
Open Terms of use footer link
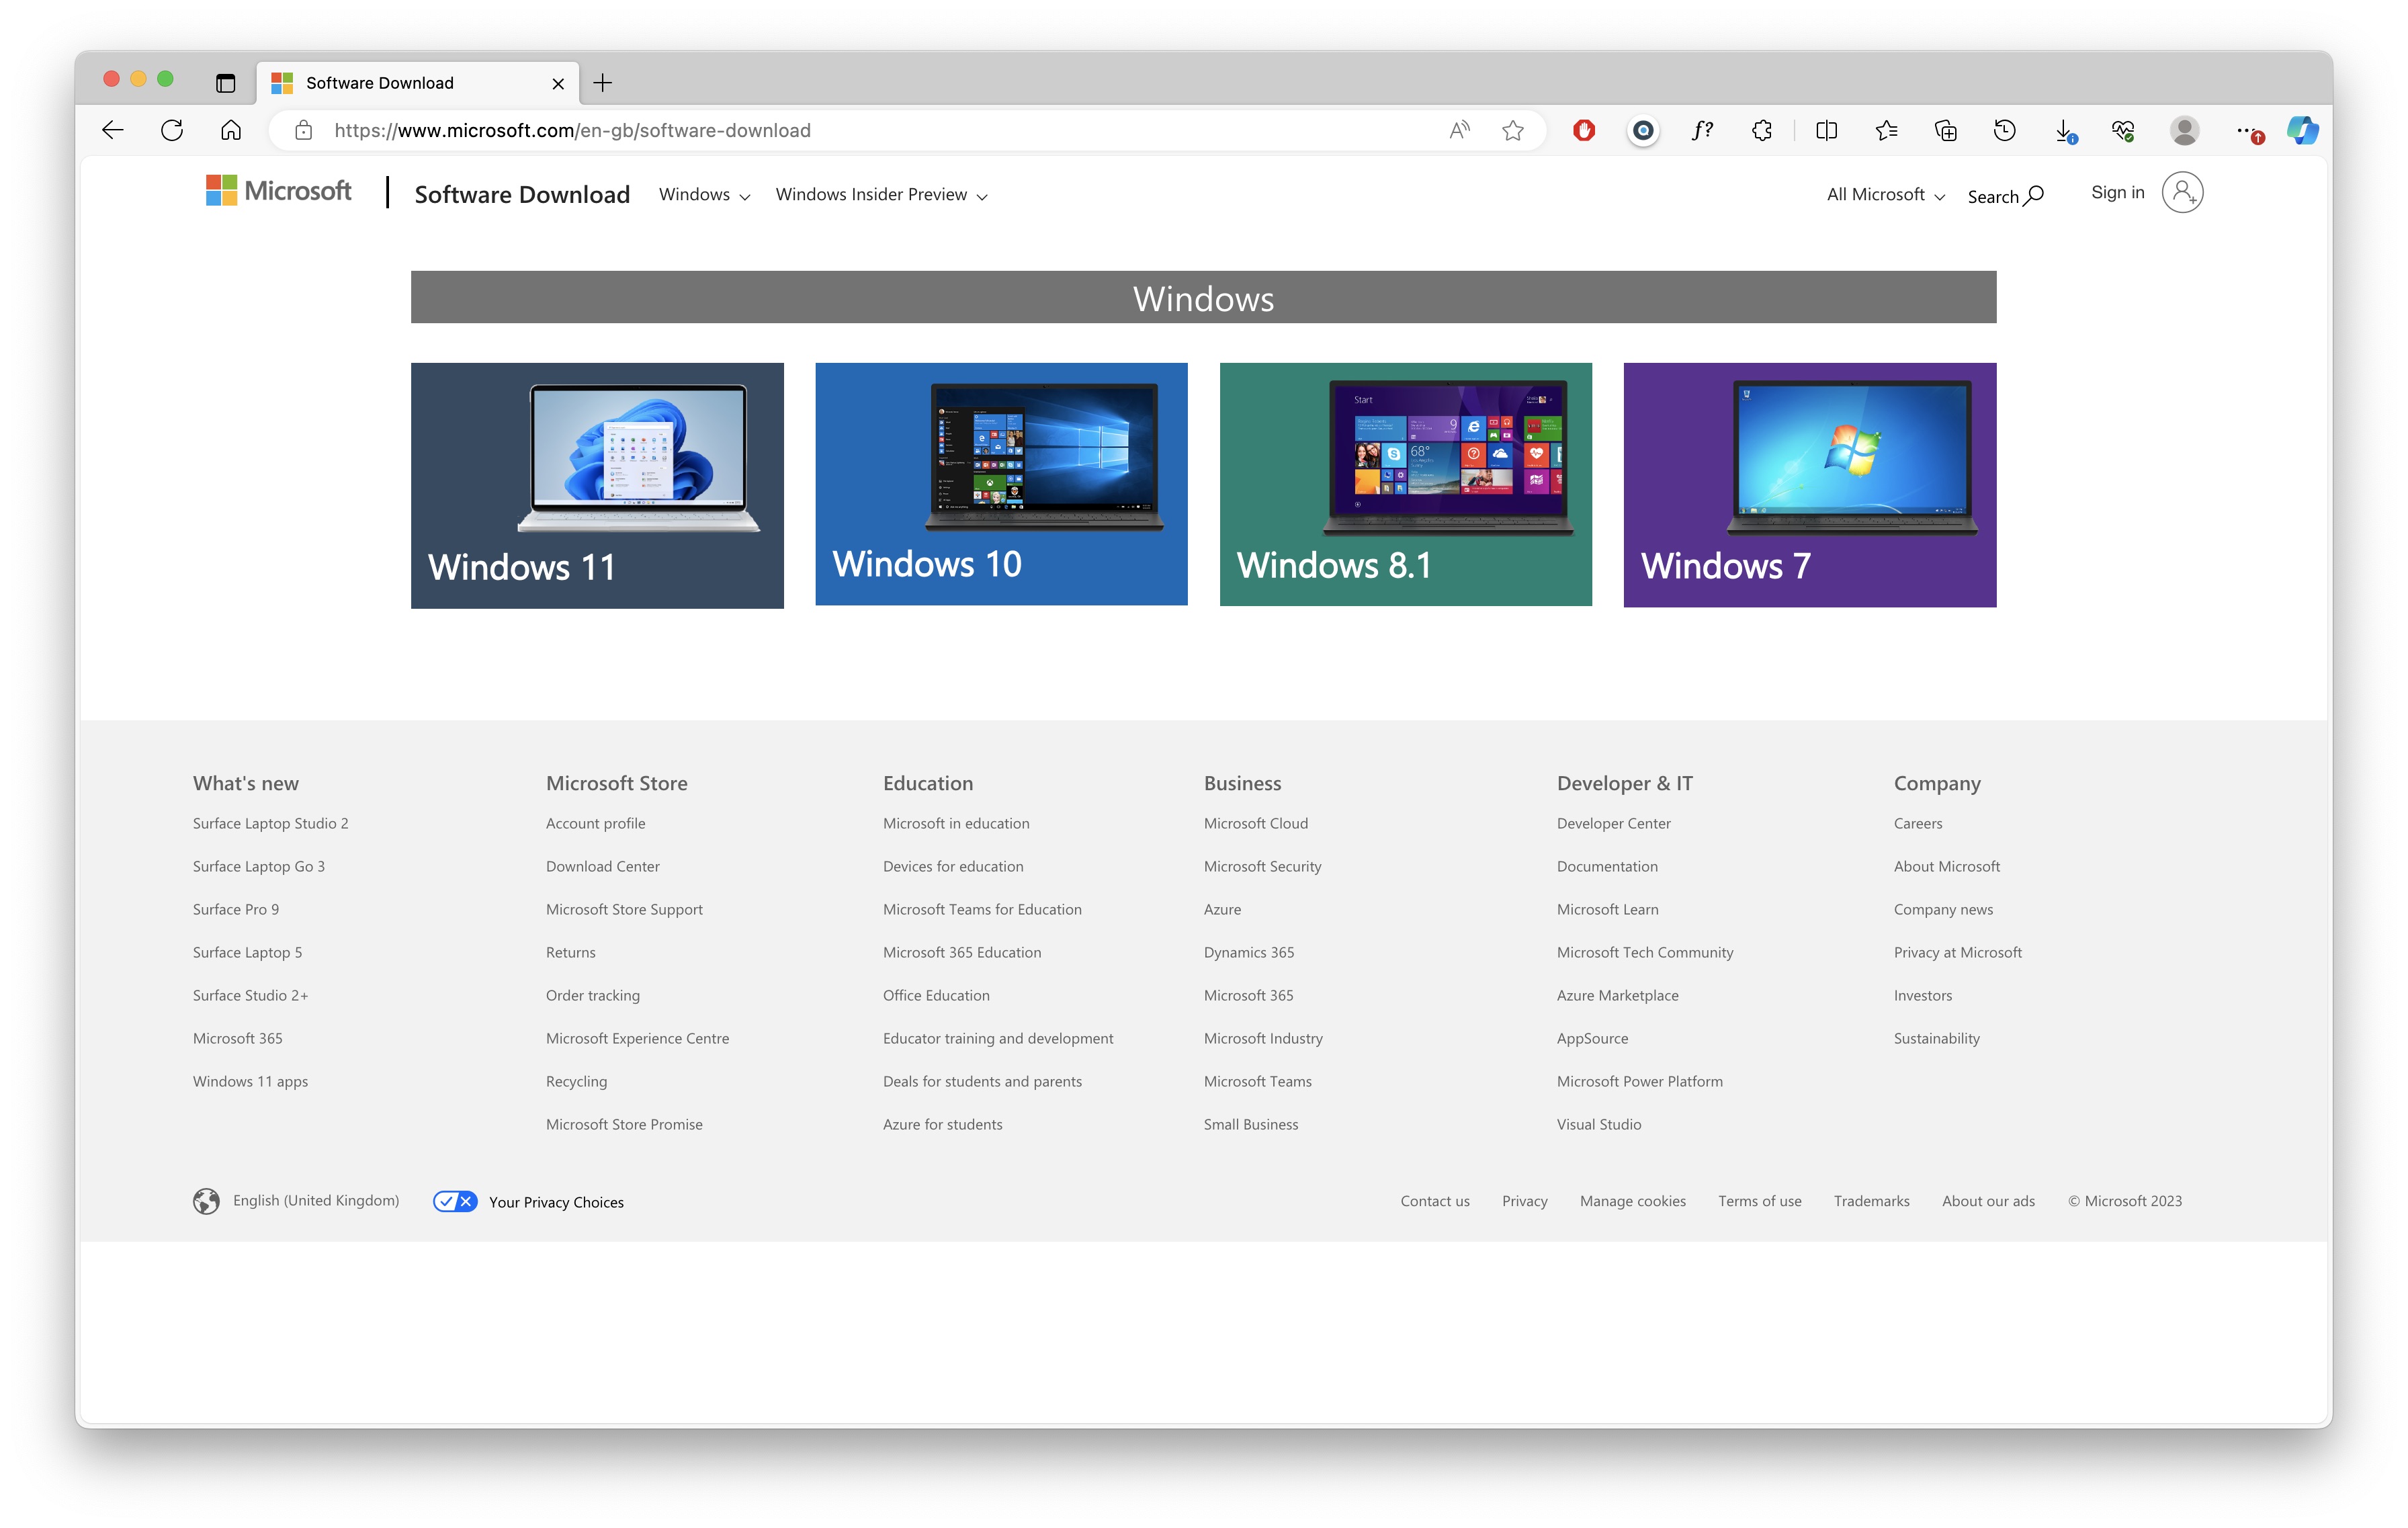pyautogui.click(x=1759, y=1201)
